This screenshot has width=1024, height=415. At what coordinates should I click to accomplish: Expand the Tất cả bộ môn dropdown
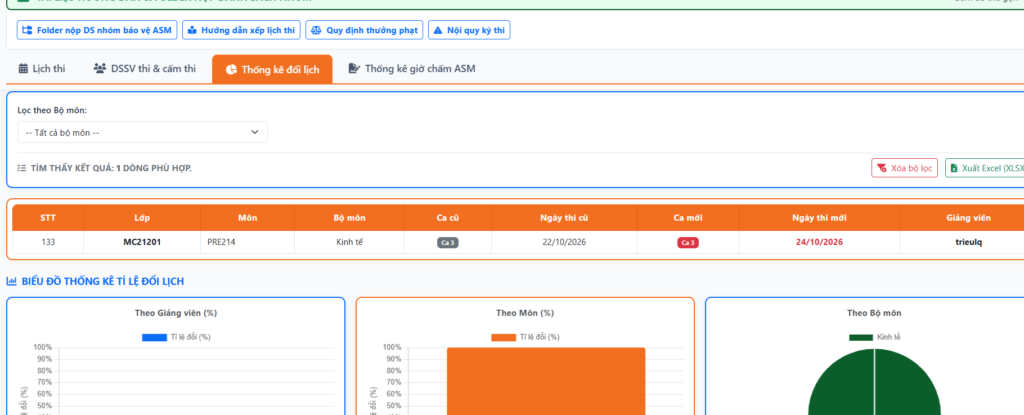click(x=142, y=133)
